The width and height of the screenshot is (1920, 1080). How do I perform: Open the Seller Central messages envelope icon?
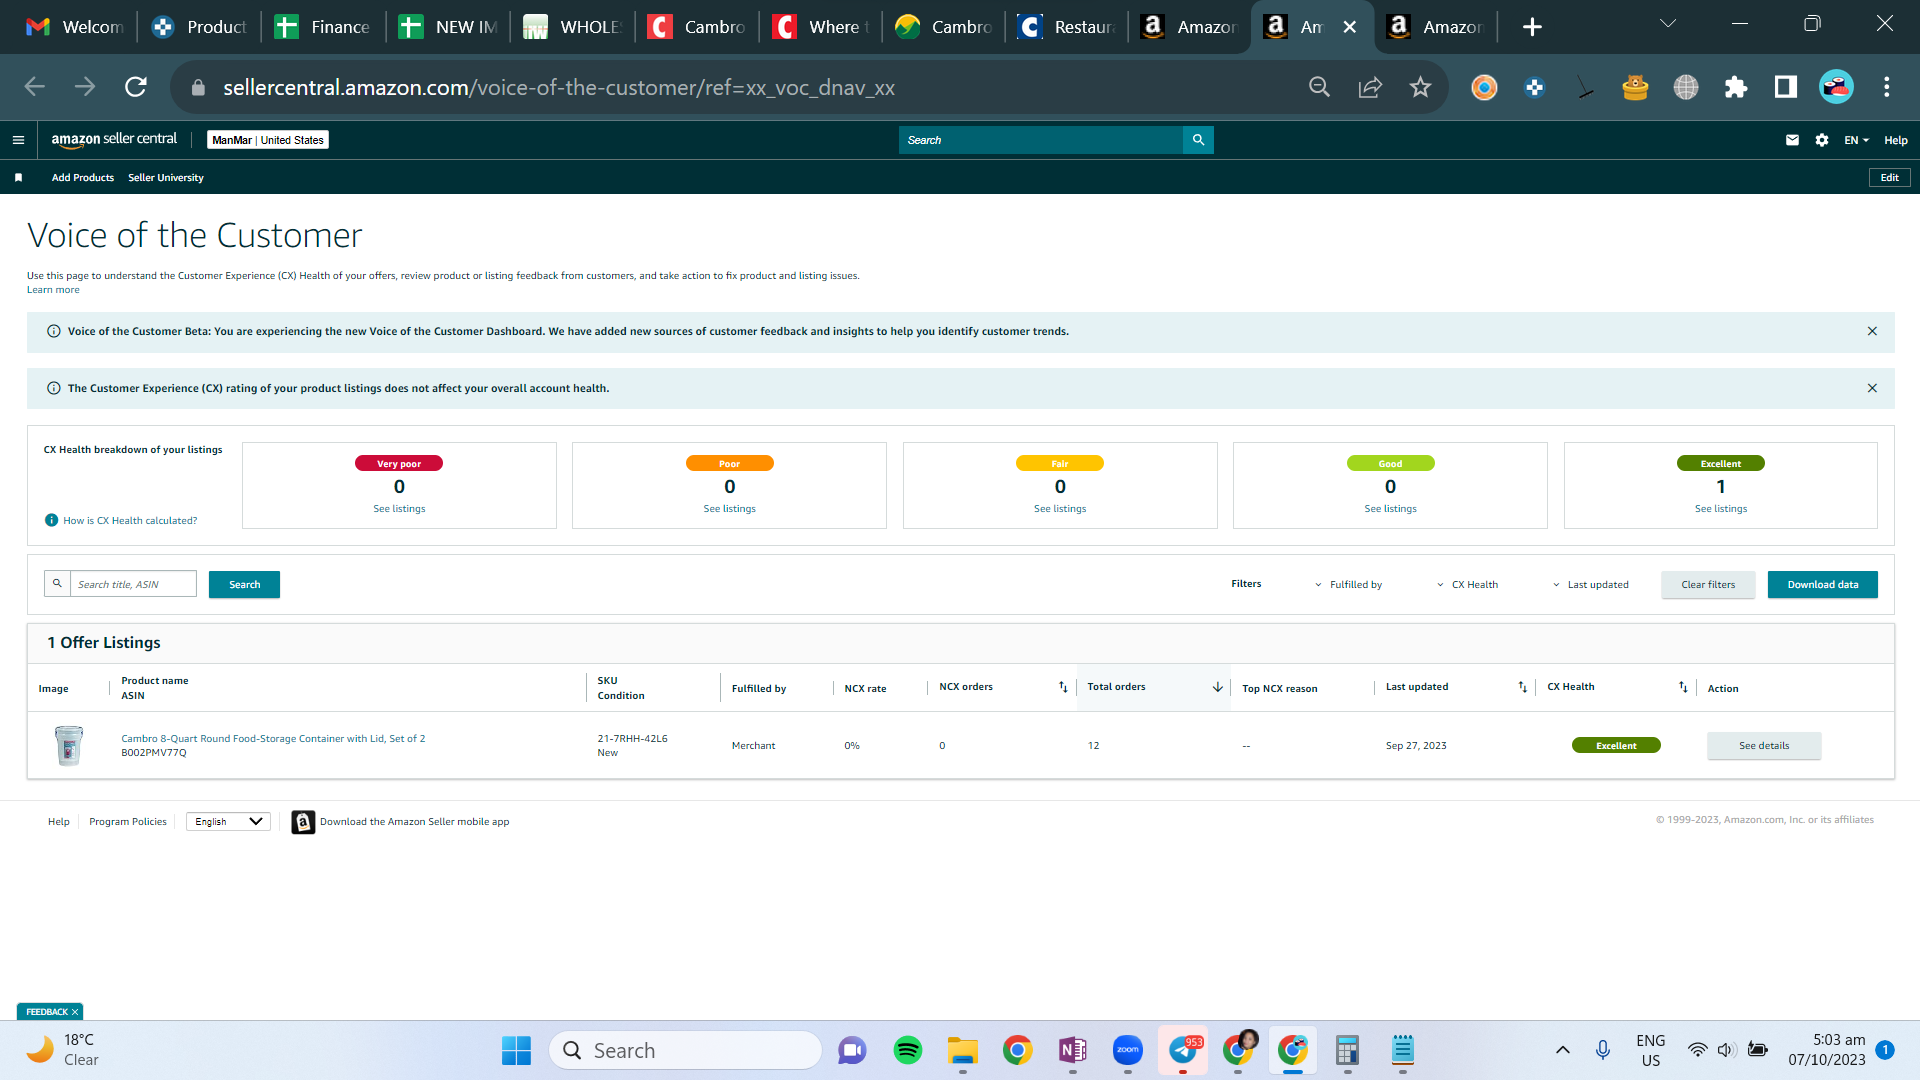pyautogui.click(x=1792, y=140)
